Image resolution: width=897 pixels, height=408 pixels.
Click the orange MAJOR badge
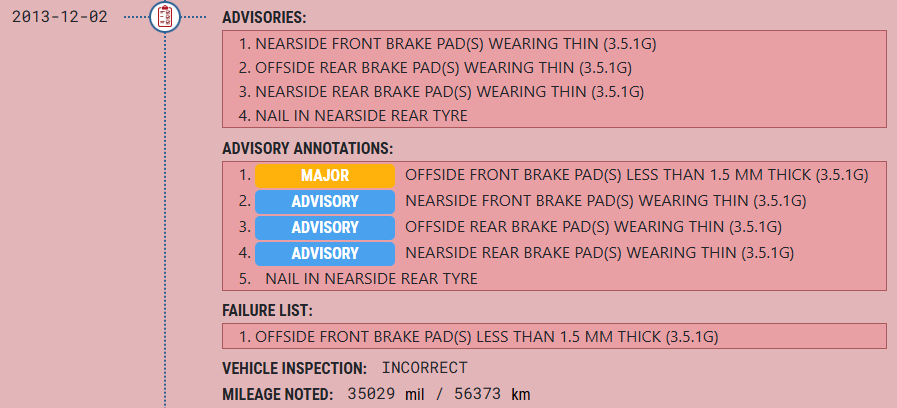(325, 175)
